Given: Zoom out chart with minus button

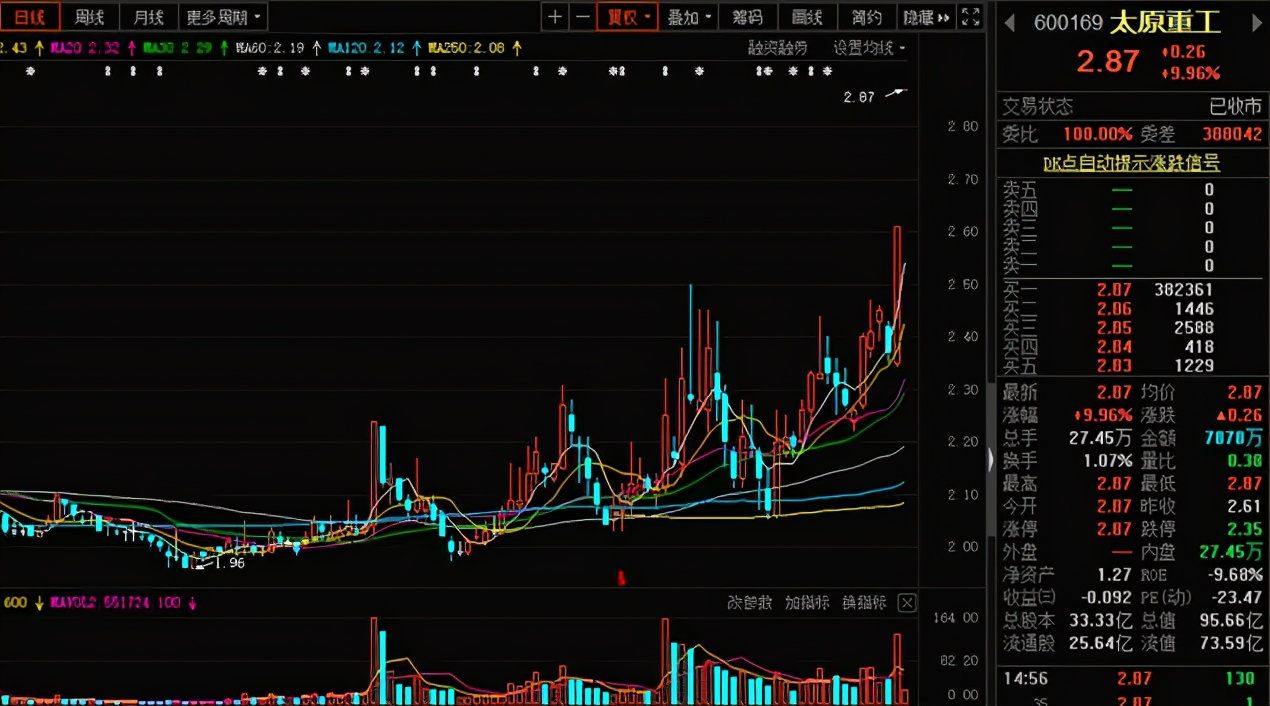Looking at the screenshot, I should [x=583, y=17].
